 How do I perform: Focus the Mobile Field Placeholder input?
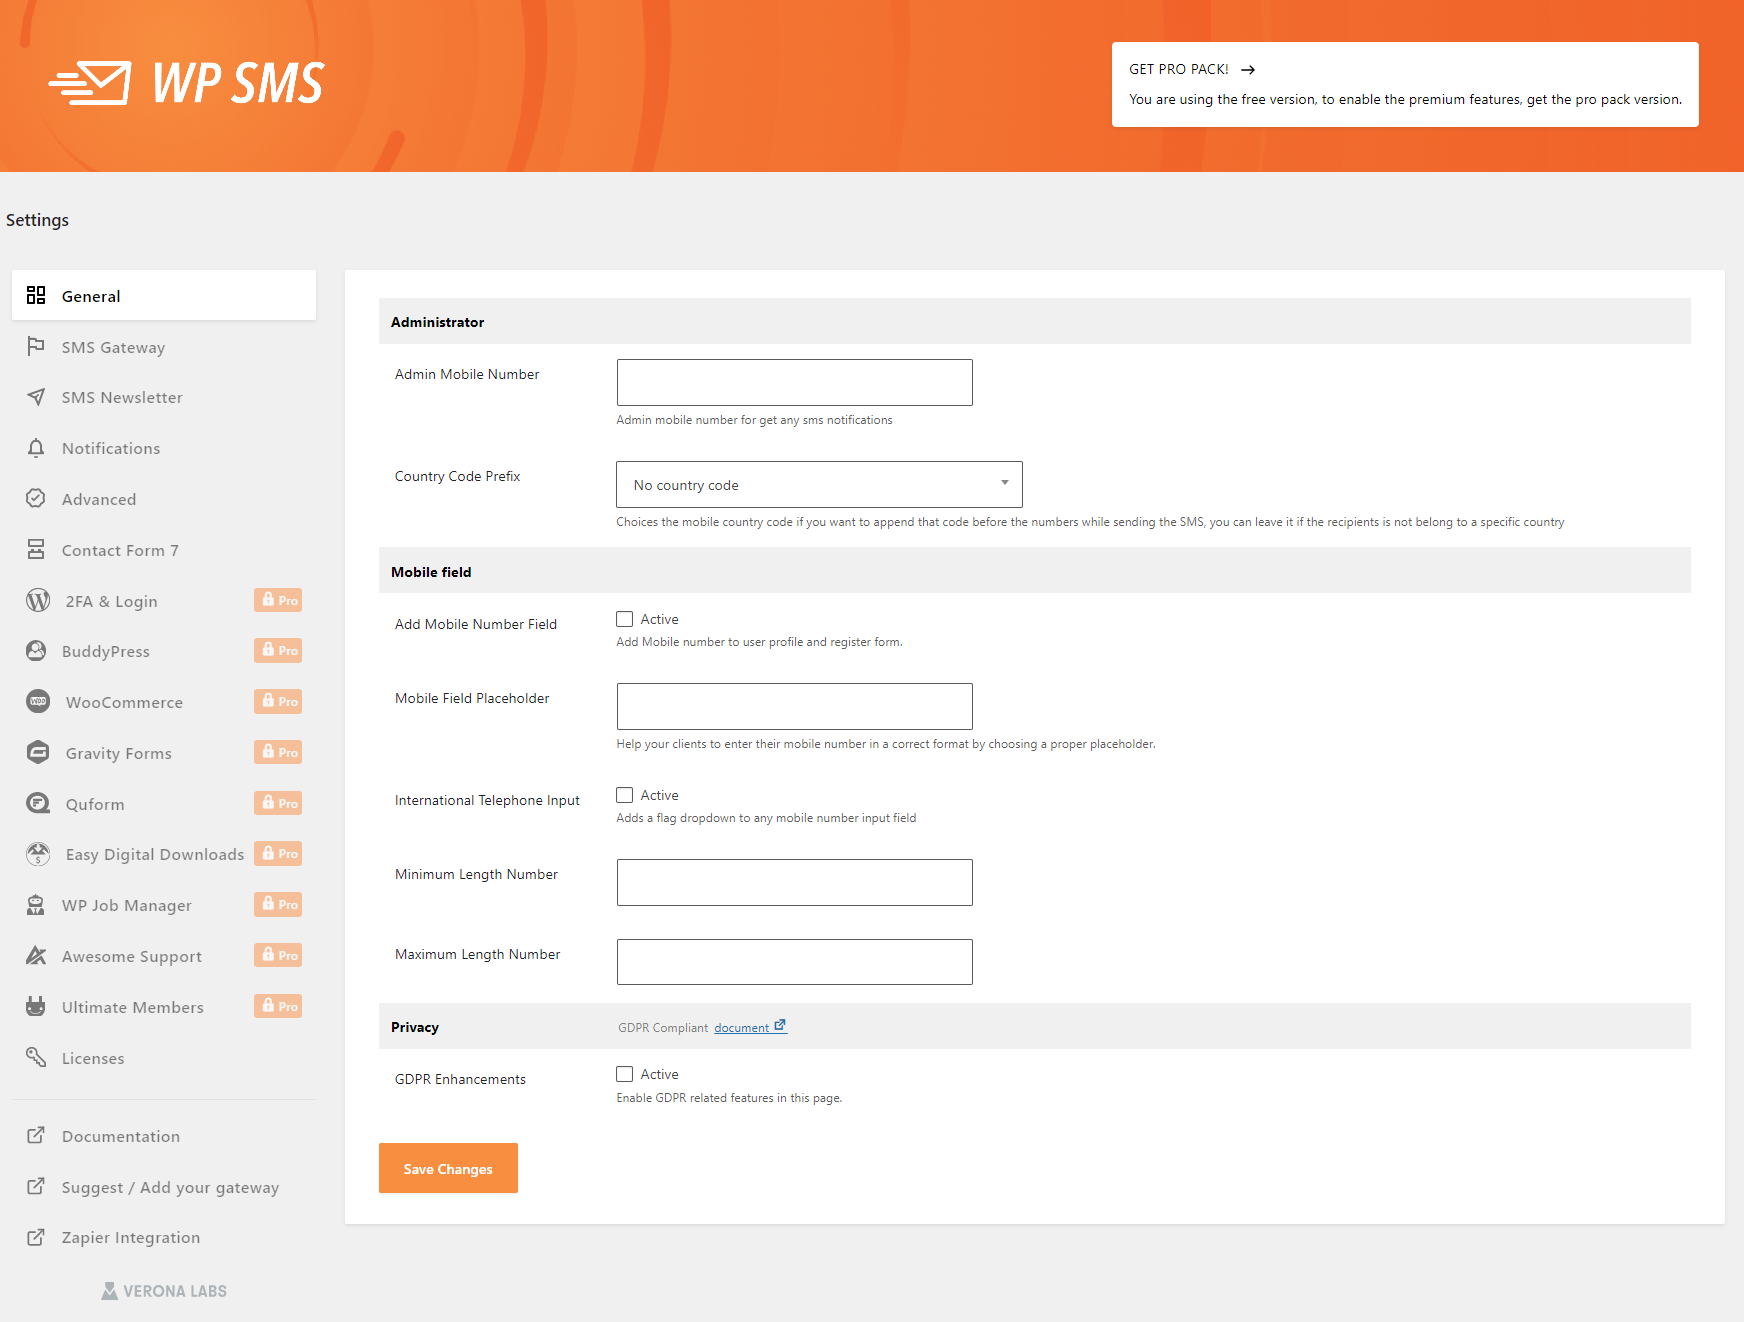pyautogui.click(x=795, y=706)
